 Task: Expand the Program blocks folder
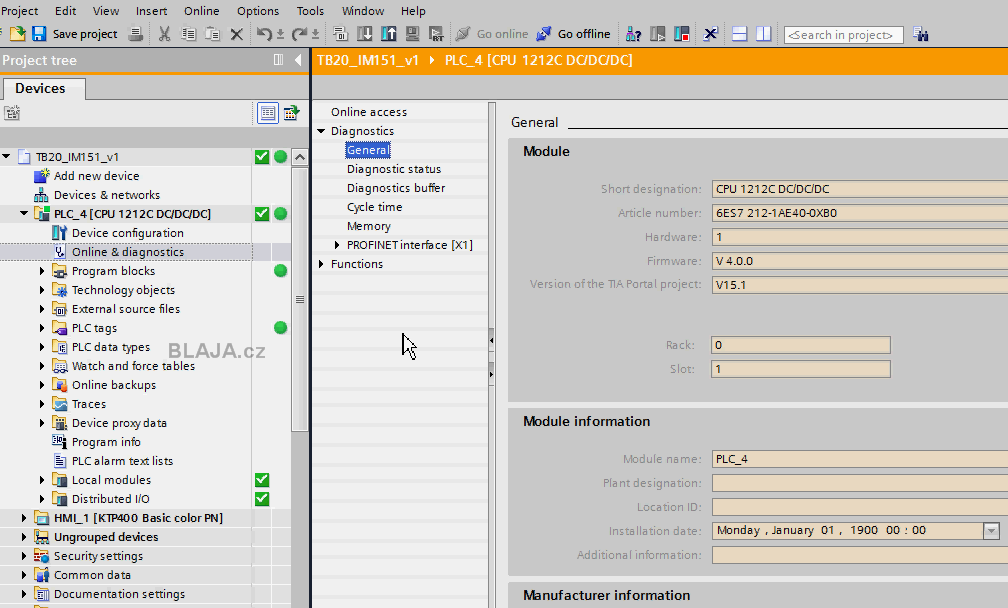42,271
